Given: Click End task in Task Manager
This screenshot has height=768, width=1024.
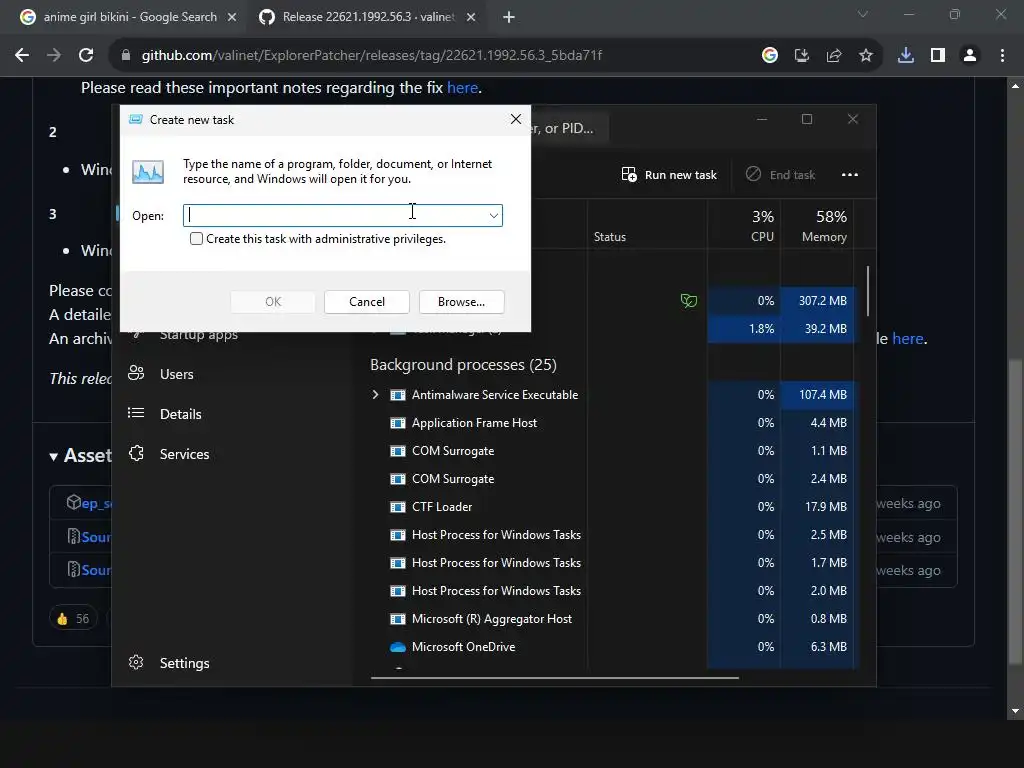Looking at the screenshot, I should [x=780, y=175].
